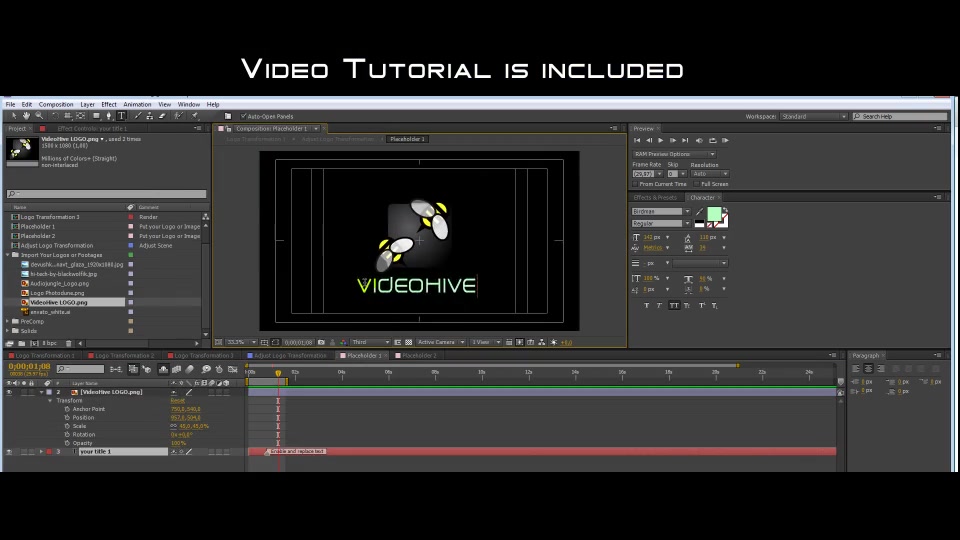Viewport: 960px width, 540px height.
Task: Open the Window menu
Action: (x=189, y=105)
